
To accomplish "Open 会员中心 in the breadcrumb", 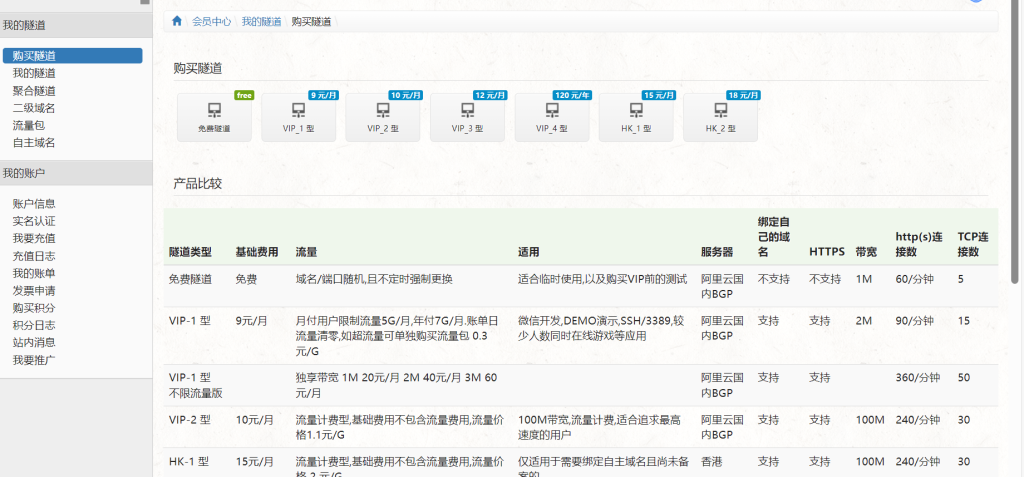I will click(x=212, y=21).
